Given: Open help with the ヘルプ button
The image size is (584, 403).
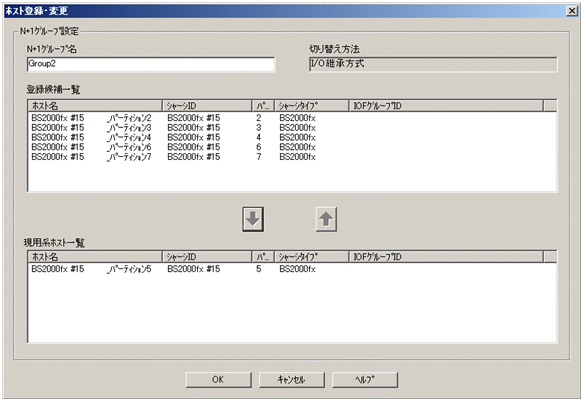Looking at the screenshot, I should [365, 380].
